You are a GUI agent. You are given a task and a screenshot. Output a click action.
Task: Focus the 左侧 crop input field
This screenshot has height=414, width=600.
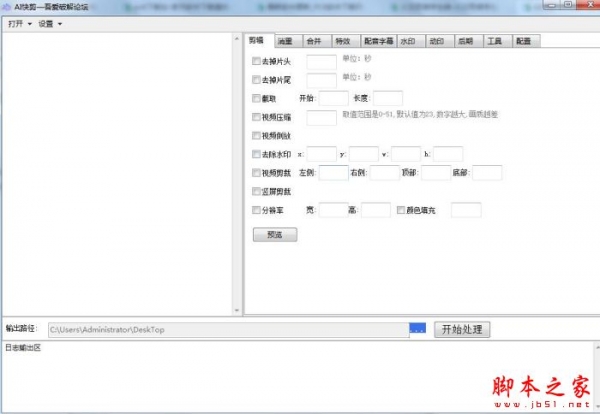334,173
